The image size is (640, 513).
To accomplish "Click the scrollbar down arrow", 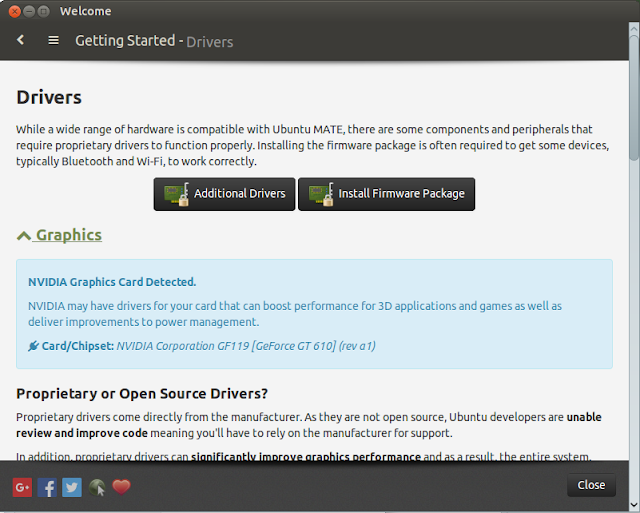I will point(634,505).
